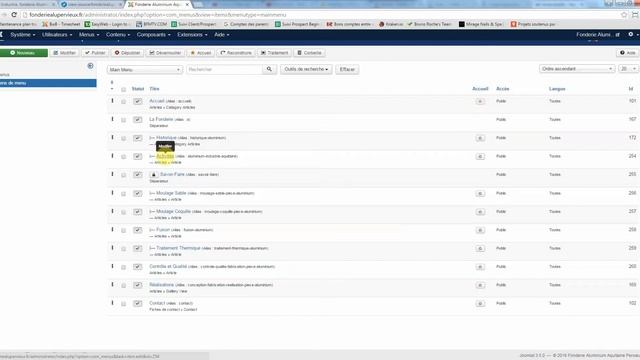Click the drag handle of the Accueil row
The width and height of the screenshot is (640, 360).
point(112,100)
